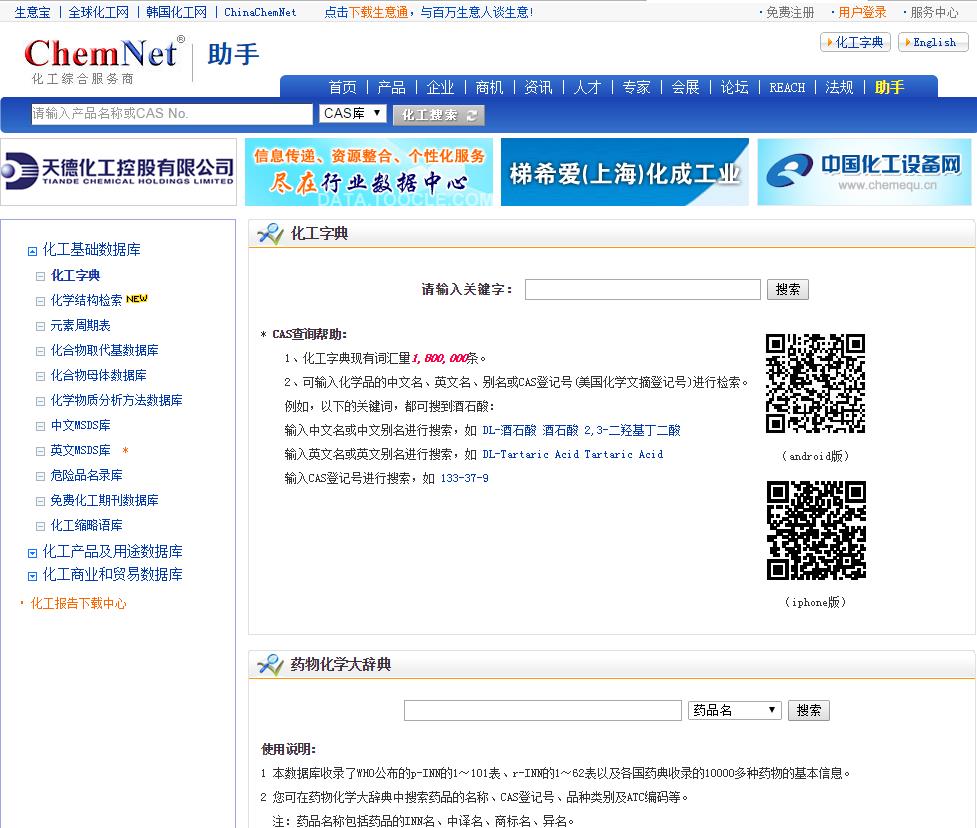Open the ChinaChemNet top link
The width and height of the screenshot is (977, 828).
[x=260, y=12]
